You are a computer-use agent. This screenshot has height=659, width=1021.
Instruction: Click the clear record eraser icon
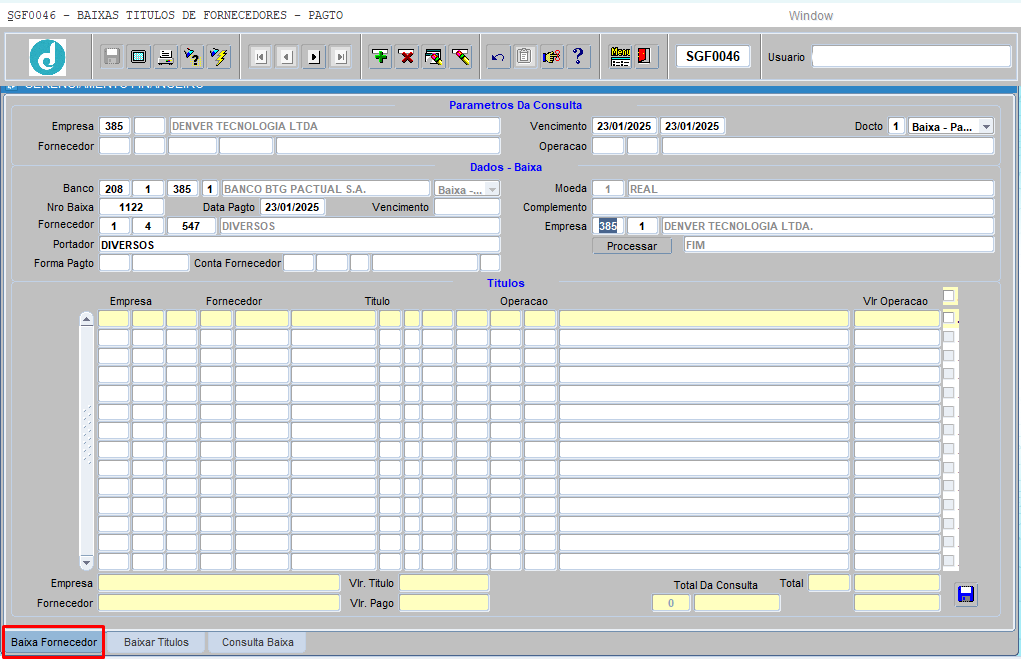(460, 57)
